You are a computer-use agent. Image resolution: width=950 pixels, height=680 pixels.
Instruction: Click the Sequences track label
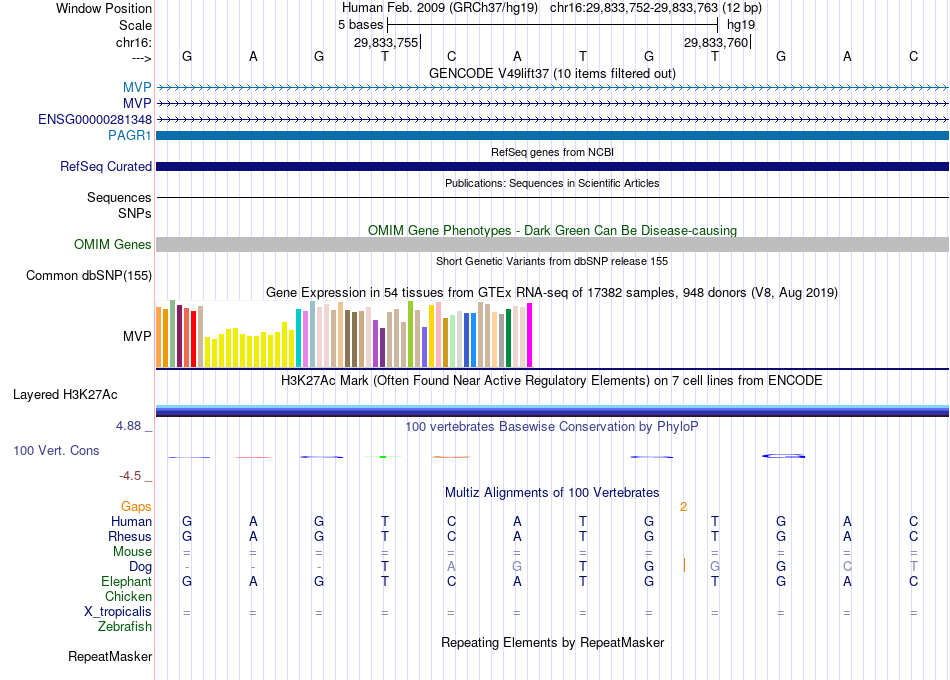click(119, 198)
